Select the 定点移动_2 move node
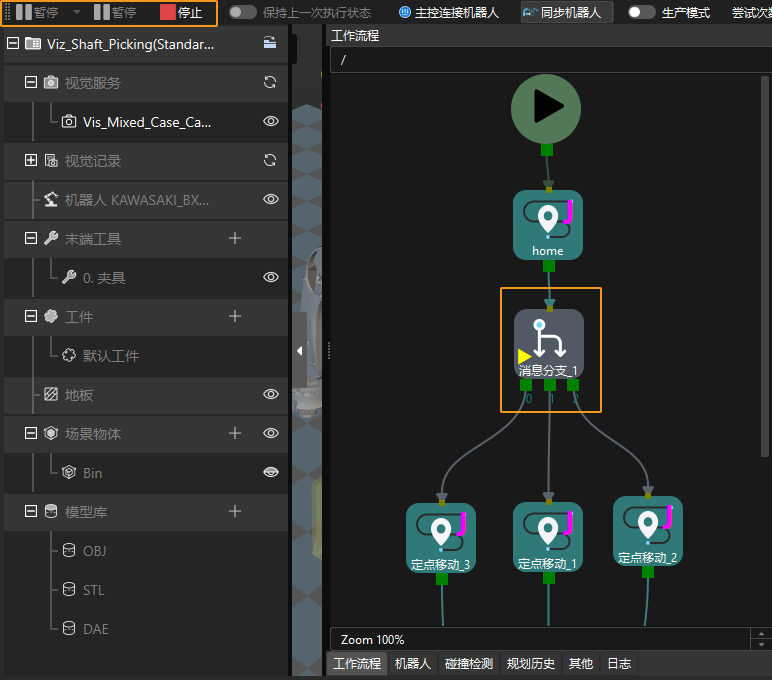Screen dimensions: 772x680 coord(648,531)
